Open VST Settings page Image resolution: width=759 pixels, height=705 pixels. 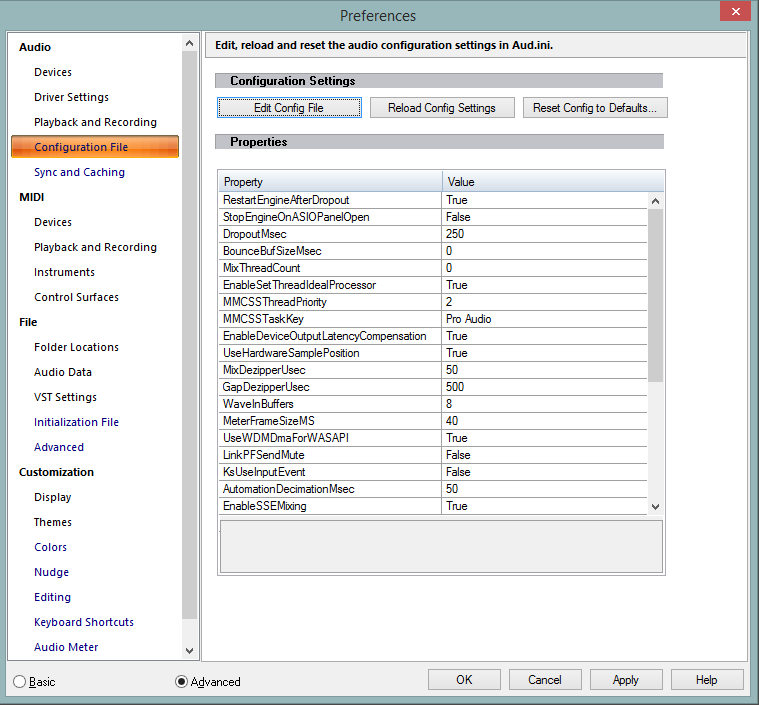pos(65,397)
